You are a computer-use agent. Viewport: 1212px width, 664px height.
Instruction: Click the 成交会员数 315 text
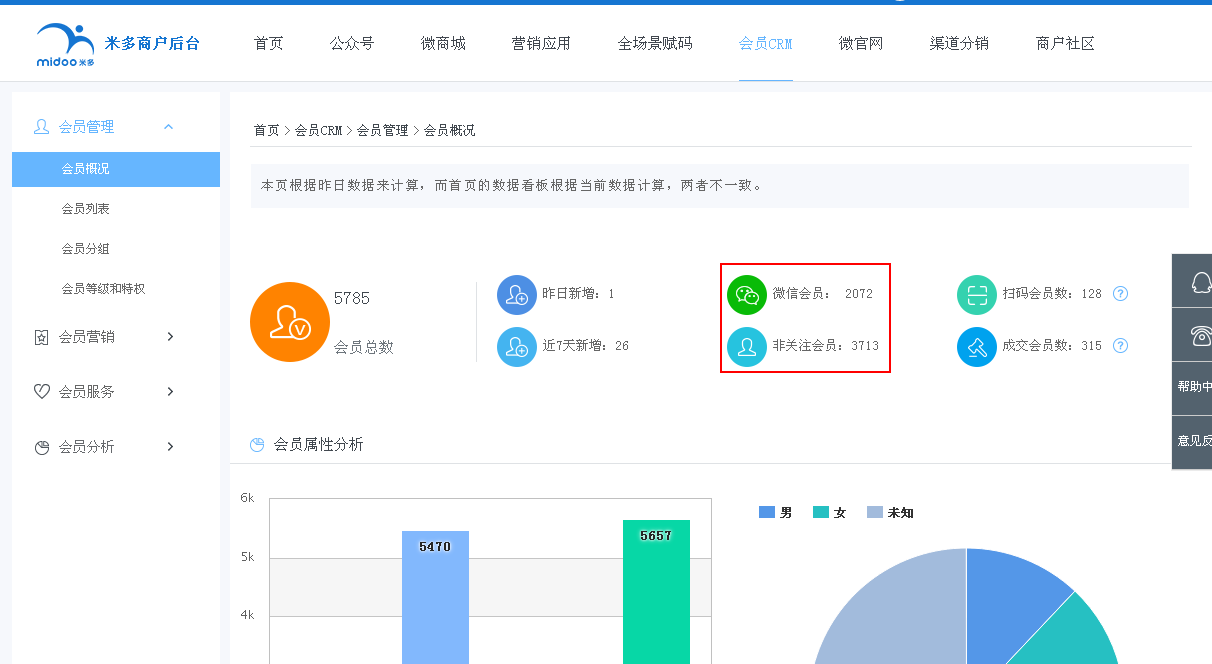pos(1052,346)
